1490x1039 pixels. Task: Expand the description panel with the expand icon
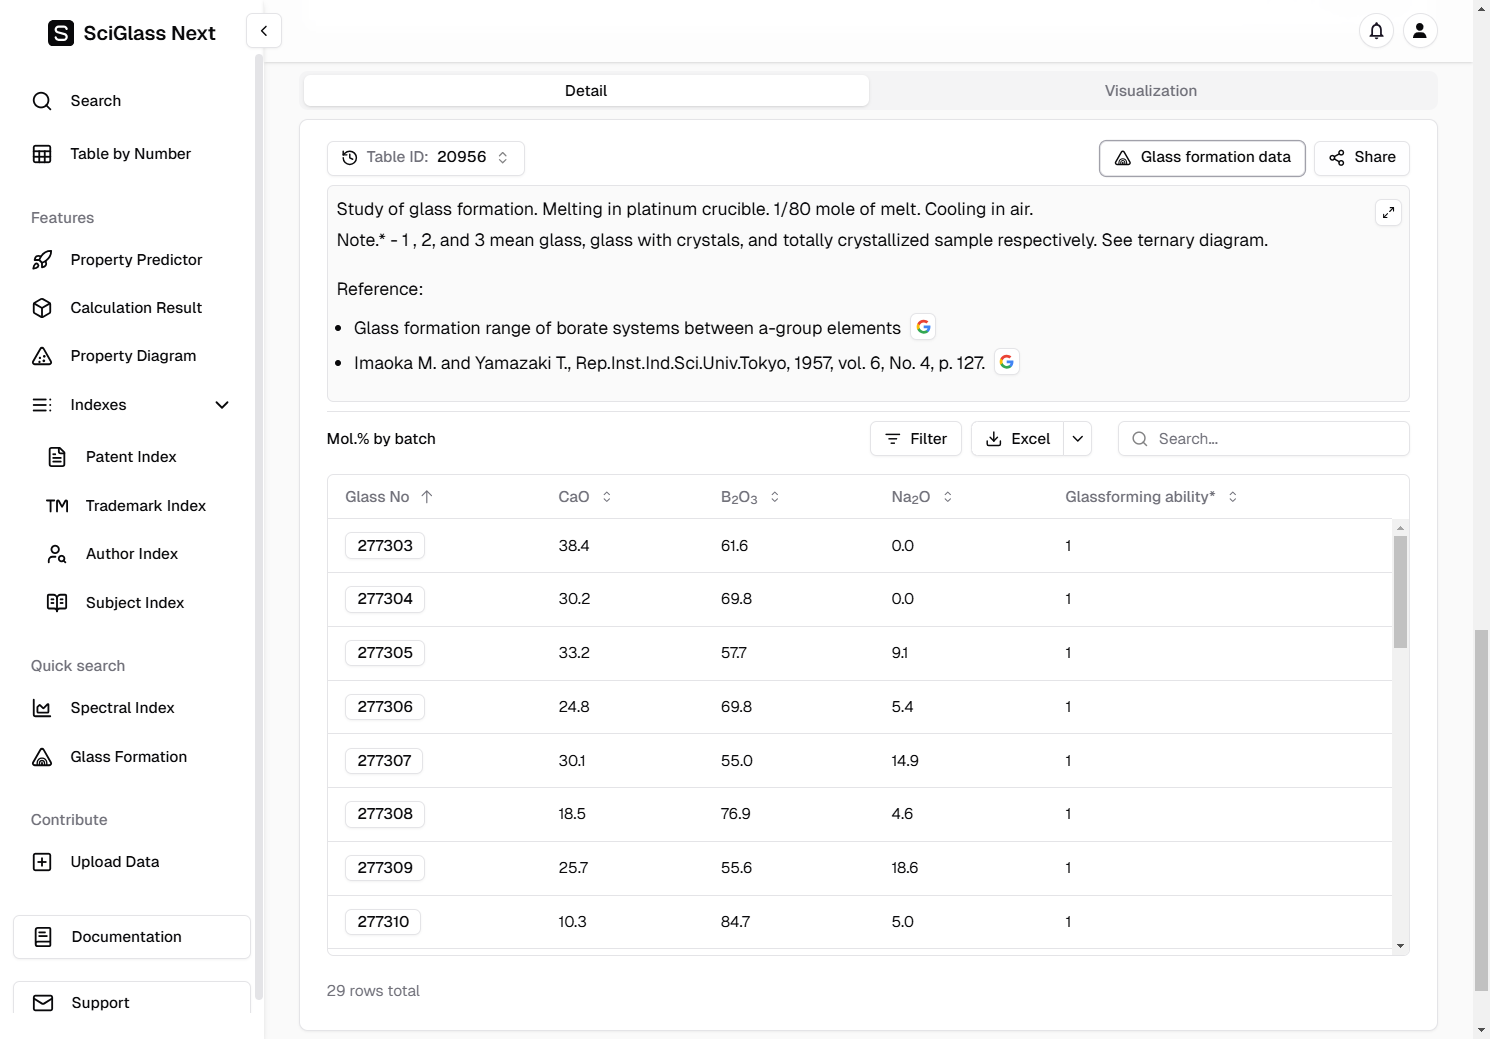1388,213
